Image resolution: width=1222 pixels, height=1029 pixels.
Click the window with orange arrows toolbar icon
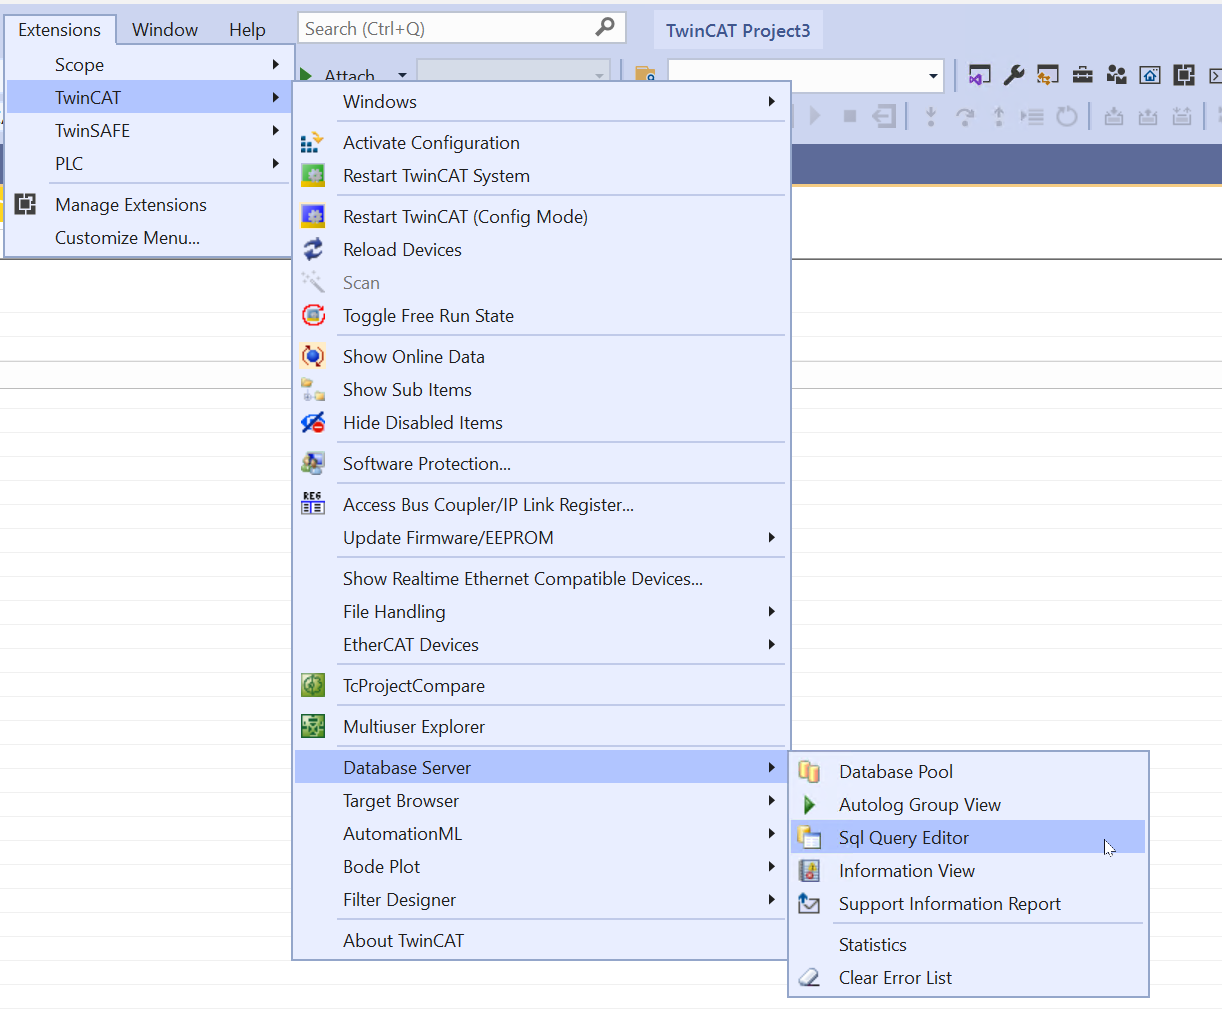point(1048,75)
